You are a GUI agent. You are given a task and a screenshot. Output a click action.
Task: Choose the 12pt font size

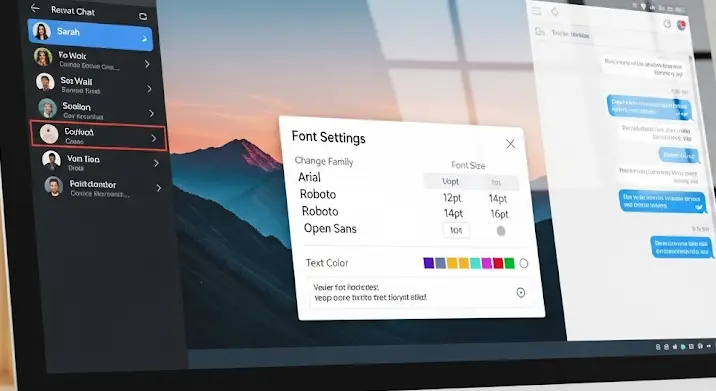point(452,198)
